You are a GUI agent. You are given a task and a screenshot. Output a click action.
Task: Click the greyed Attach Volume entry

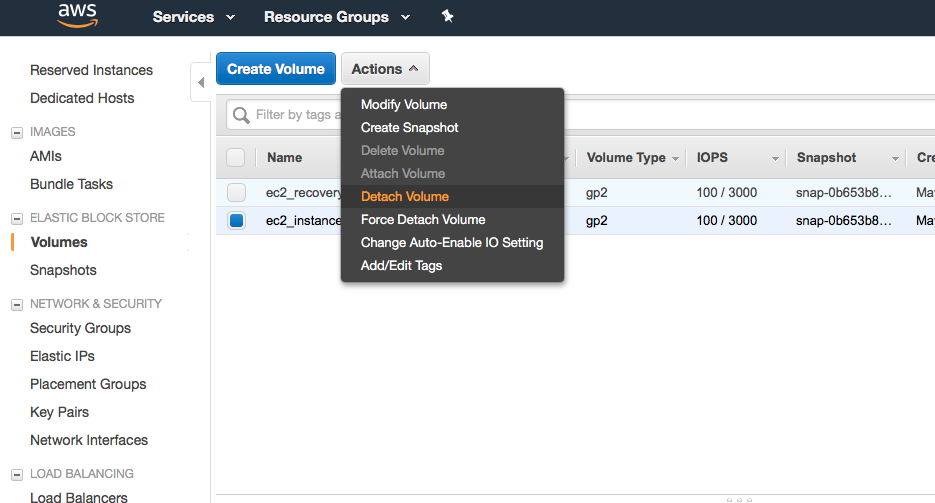tap(403, 173)
